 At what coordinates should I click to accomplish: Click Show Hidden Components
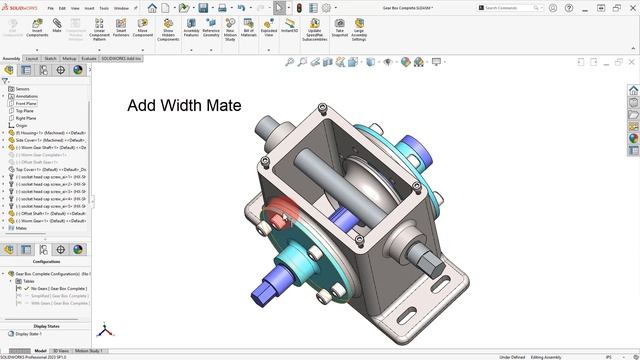click(168, 29)
